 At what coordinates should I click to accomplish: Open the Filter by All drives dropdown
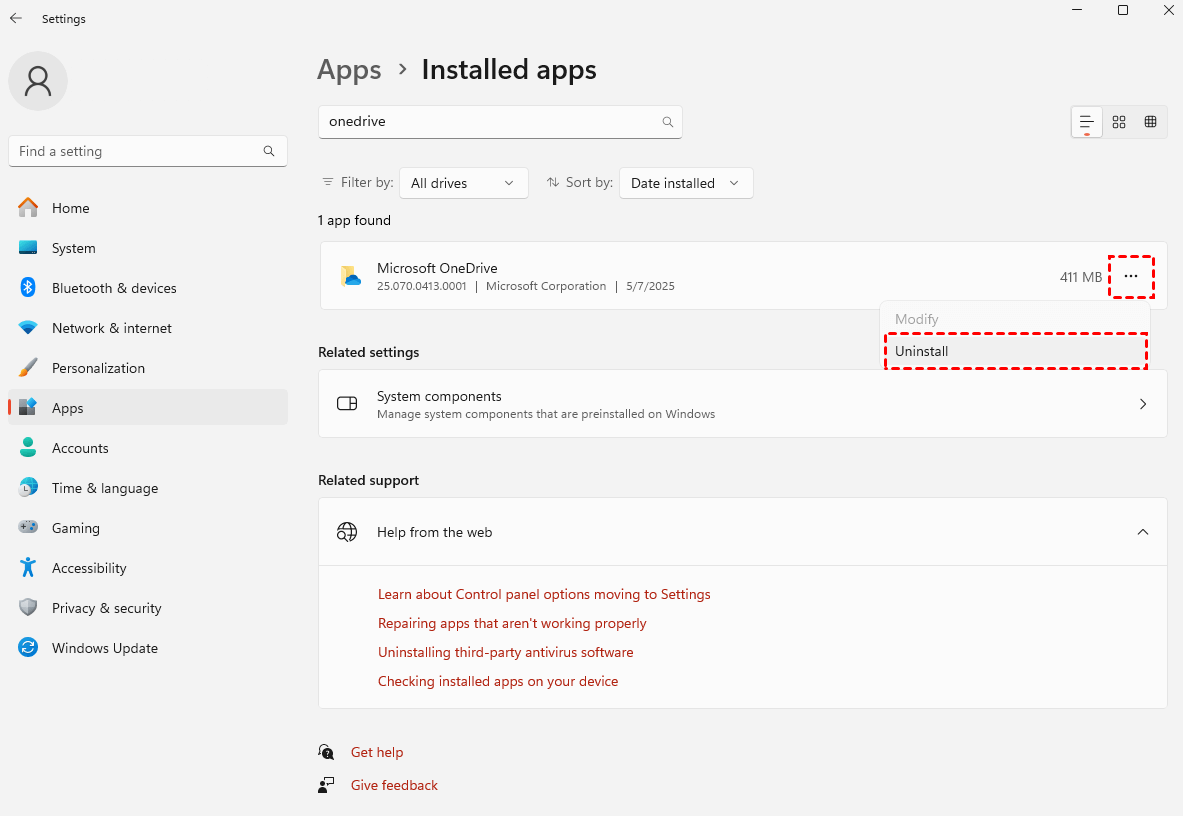pyautogui.click(x=463, y=183)
